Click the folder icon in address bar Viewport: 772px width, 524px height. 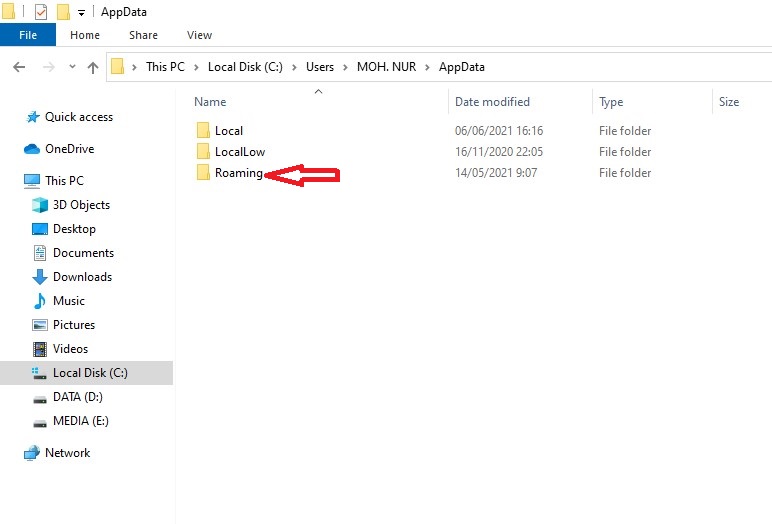pos(117,66)
